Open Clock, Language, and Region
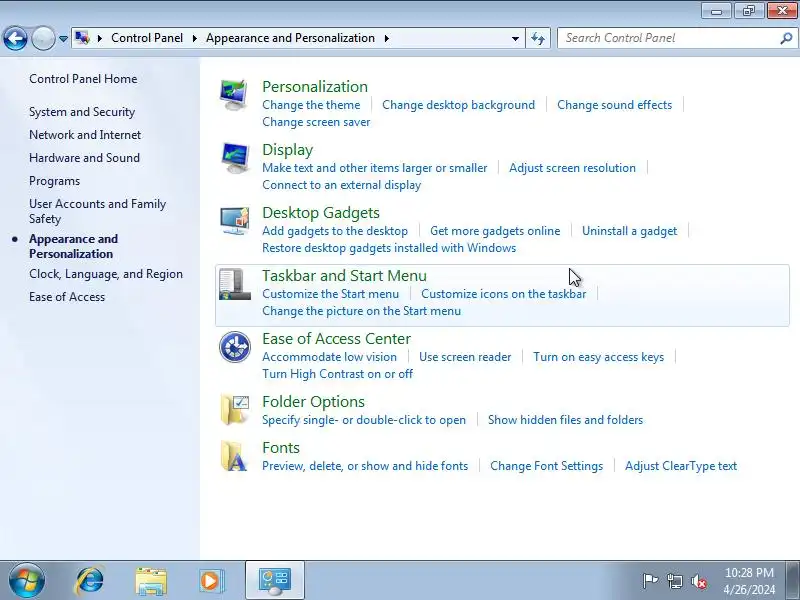The width and height of the screenshot is (800, 600). pos(106,274)
